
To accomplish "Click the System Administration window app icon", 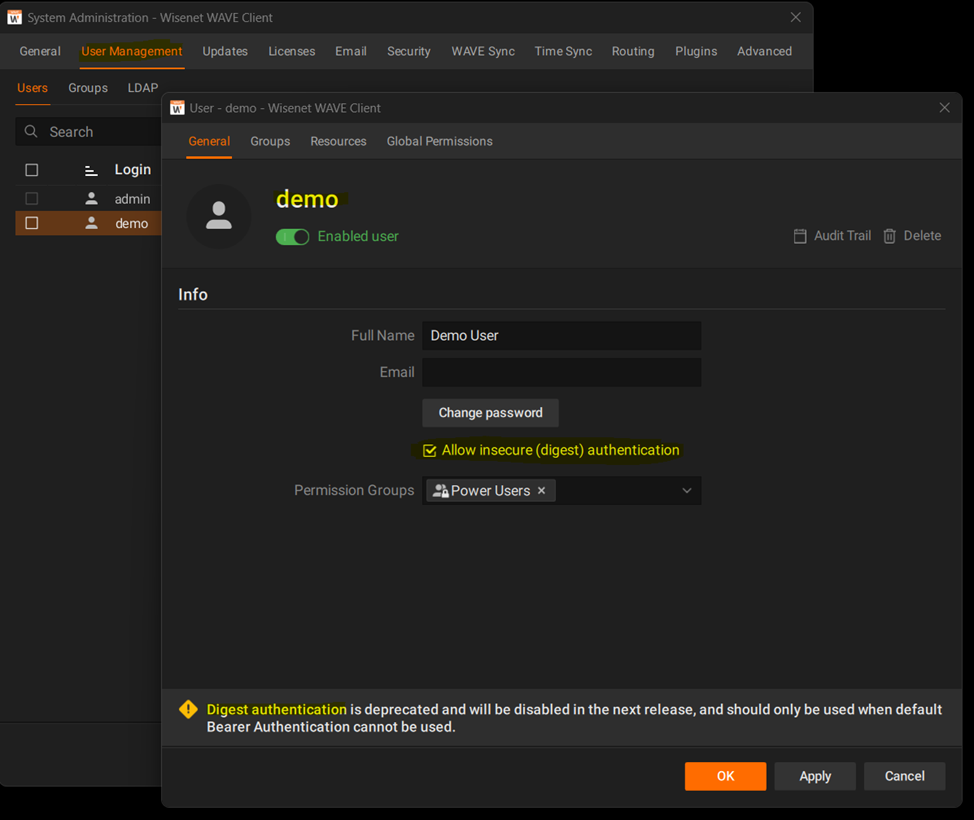I will 14,17.
